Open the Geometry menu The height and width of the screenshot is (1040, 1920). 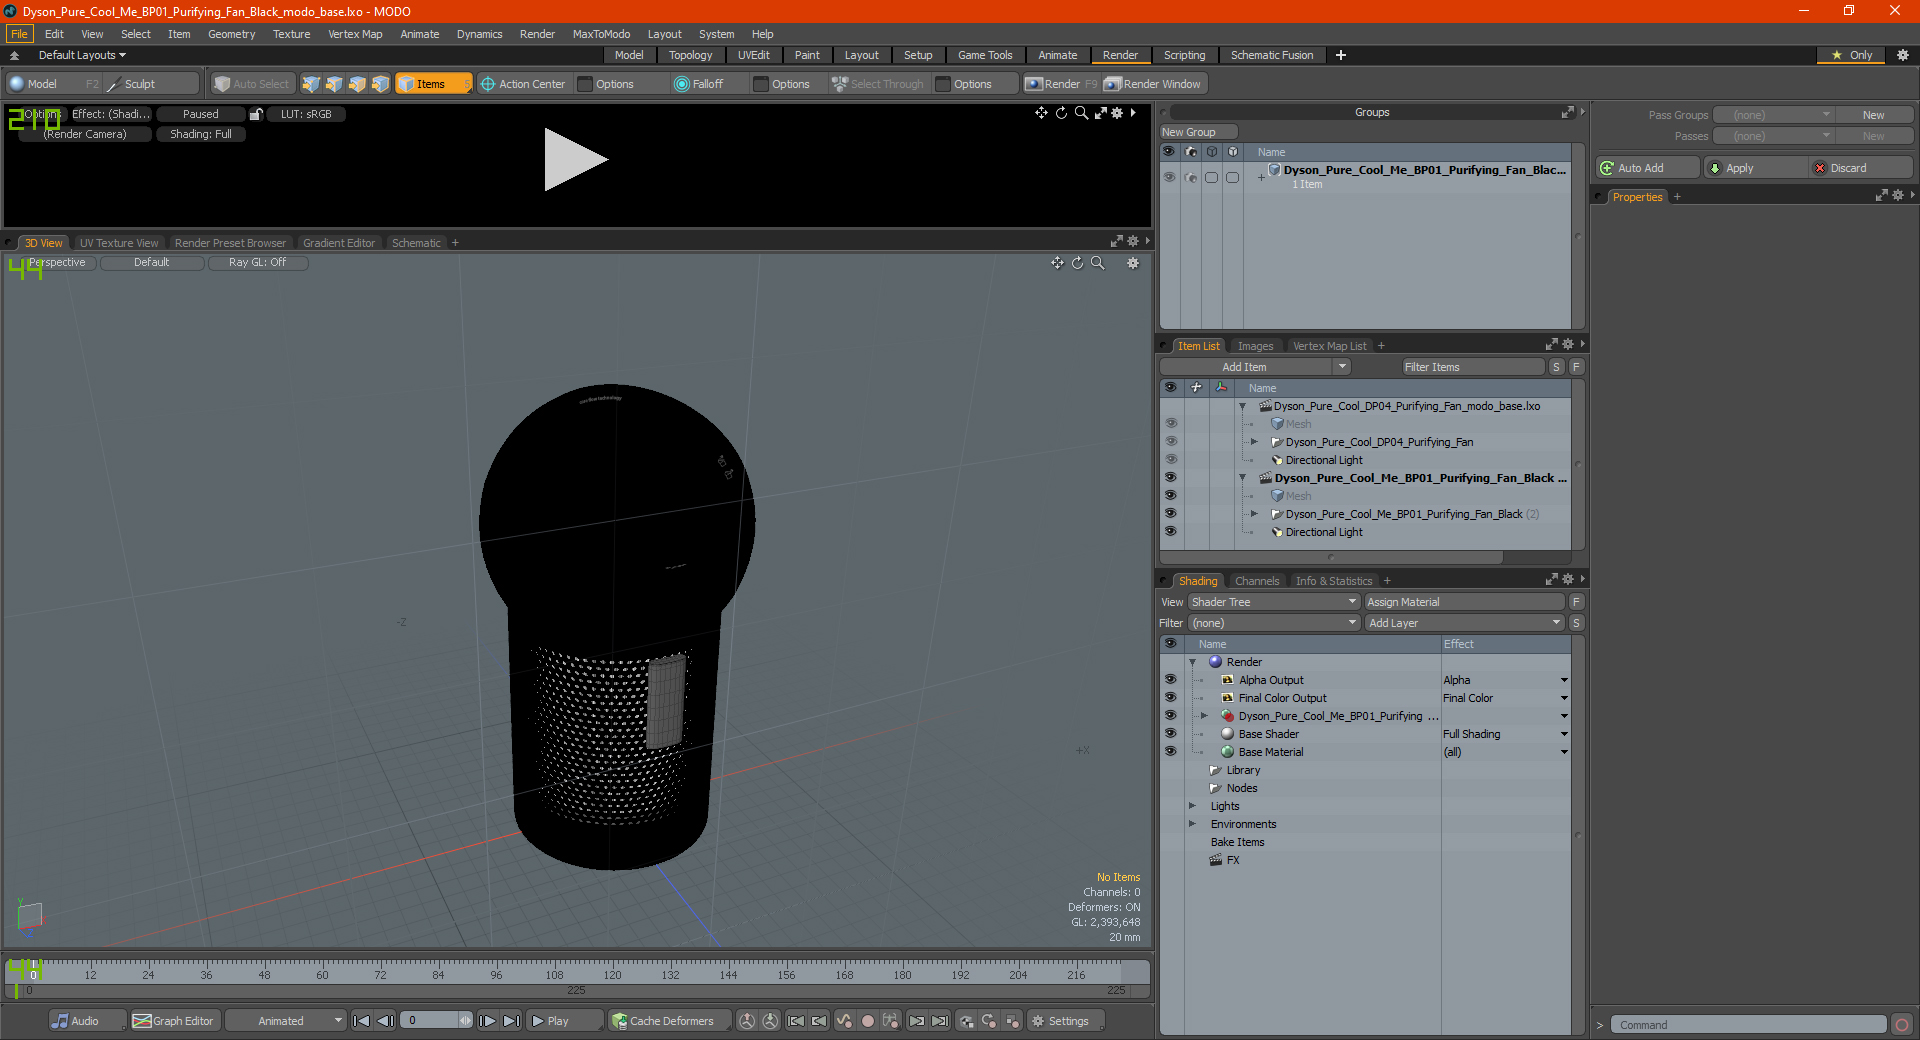(x=231, y=34)
